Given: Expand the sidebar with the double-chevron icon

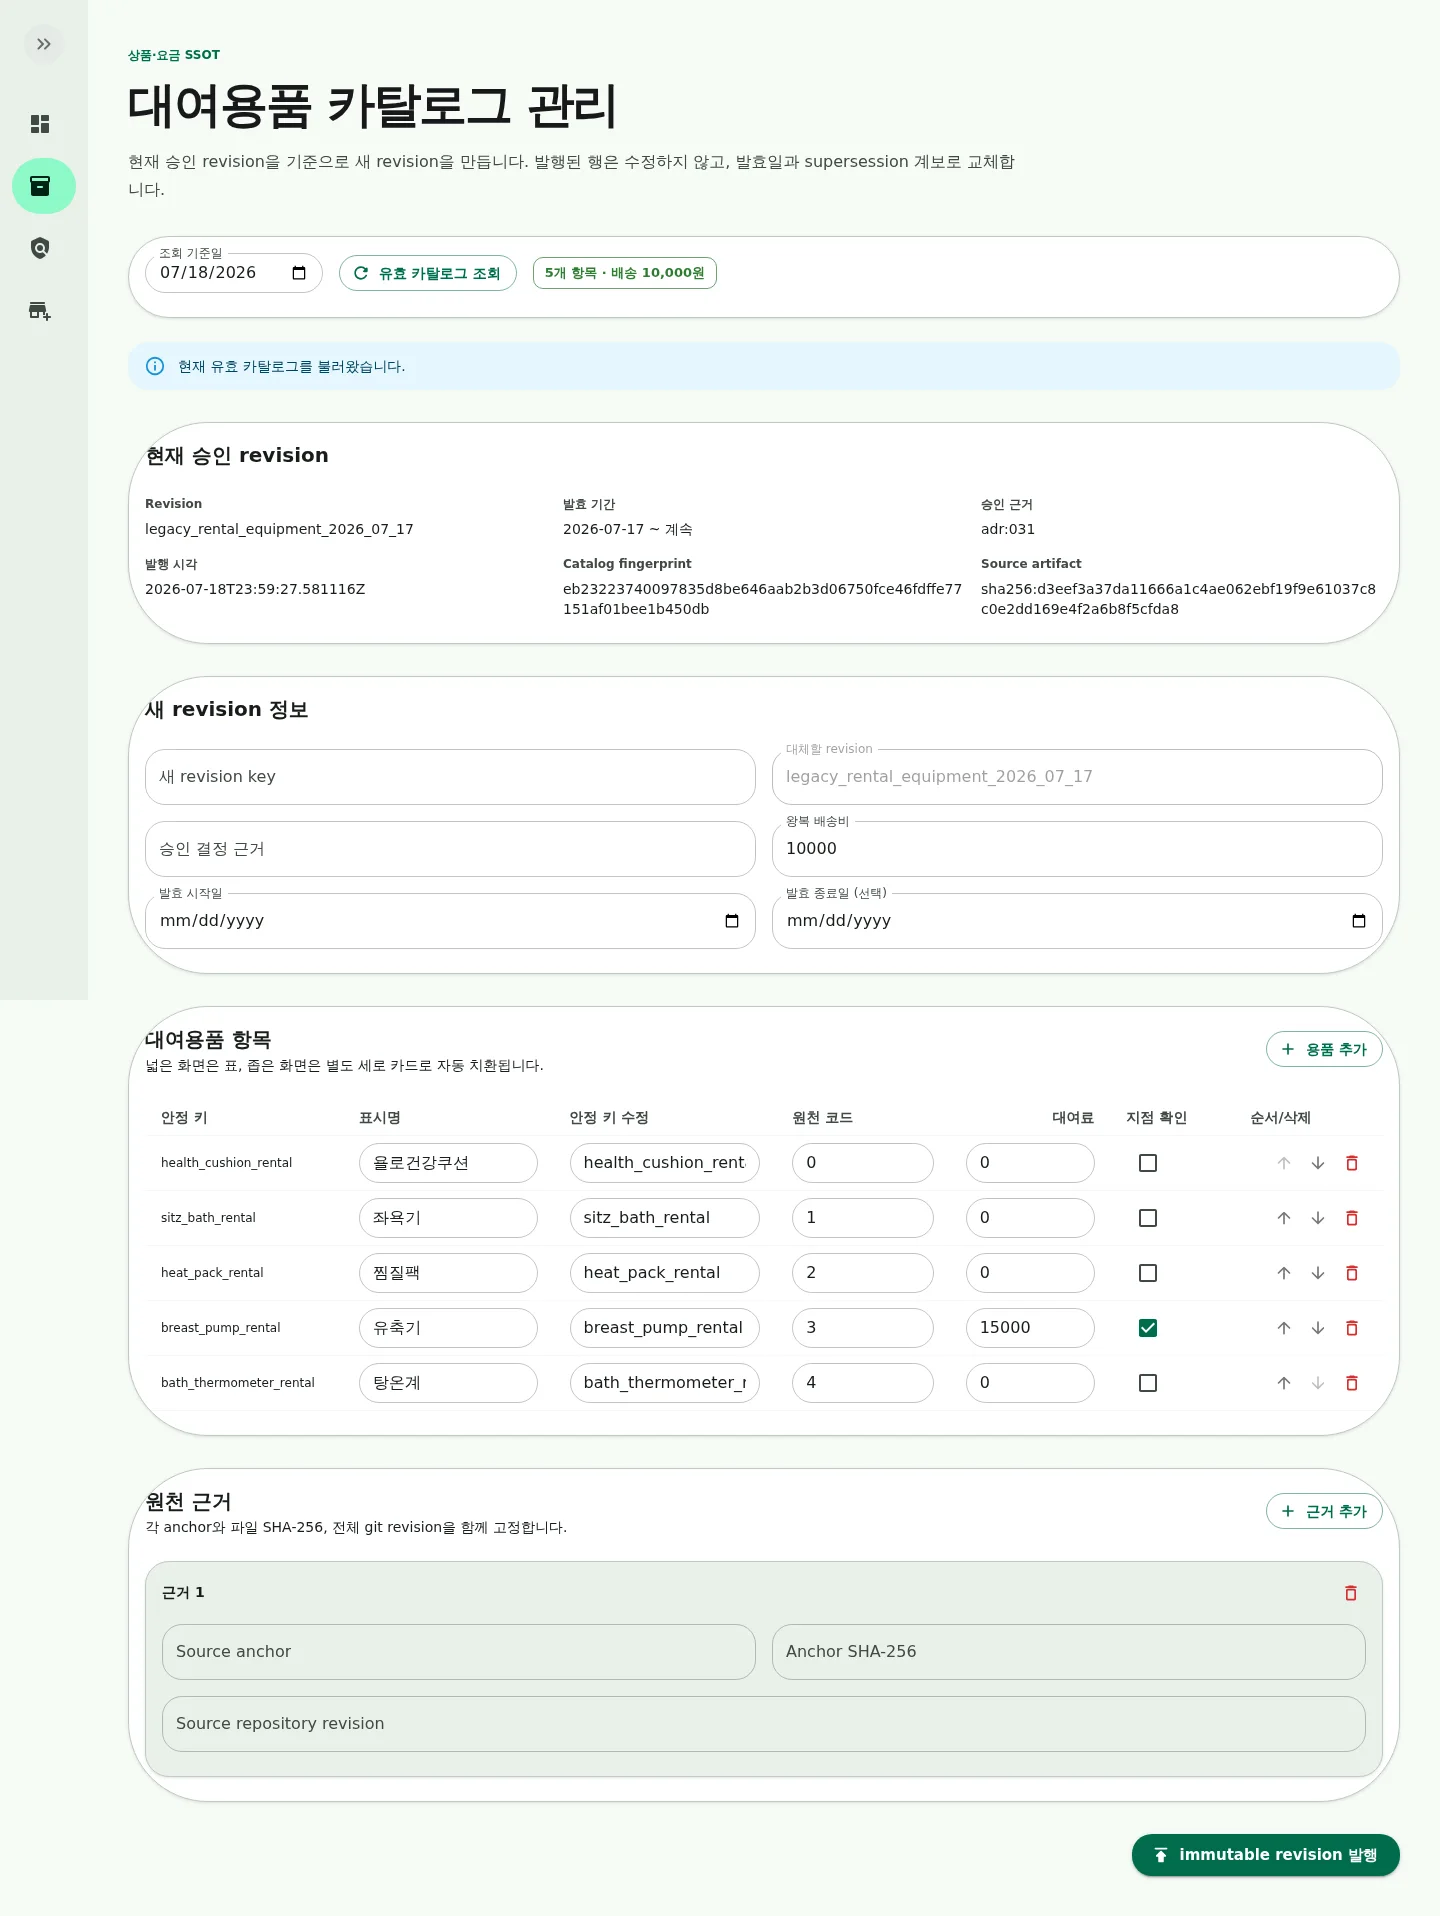Looking at the screenshot, I should pyautogui.click(x=43, y=44).
